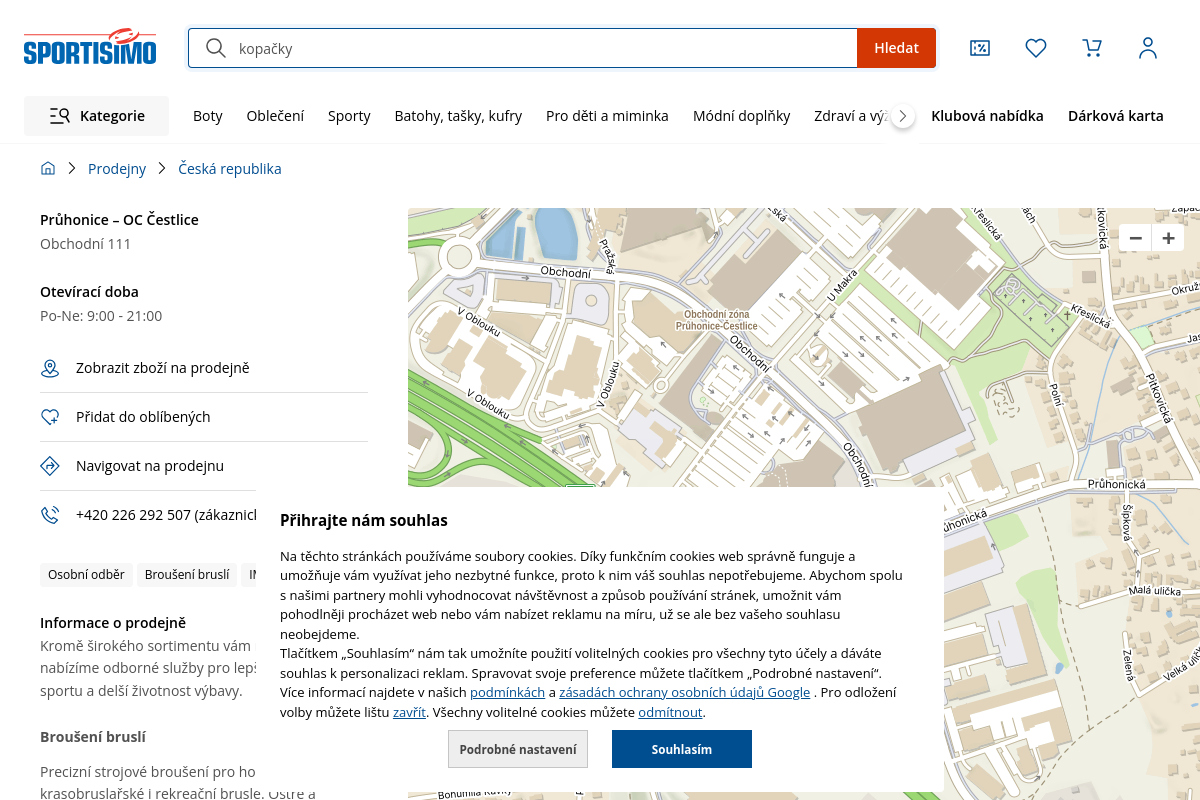Open the Batohy, tašky, kufry menu
This screenshot has width=1200, height=800.
458,116
